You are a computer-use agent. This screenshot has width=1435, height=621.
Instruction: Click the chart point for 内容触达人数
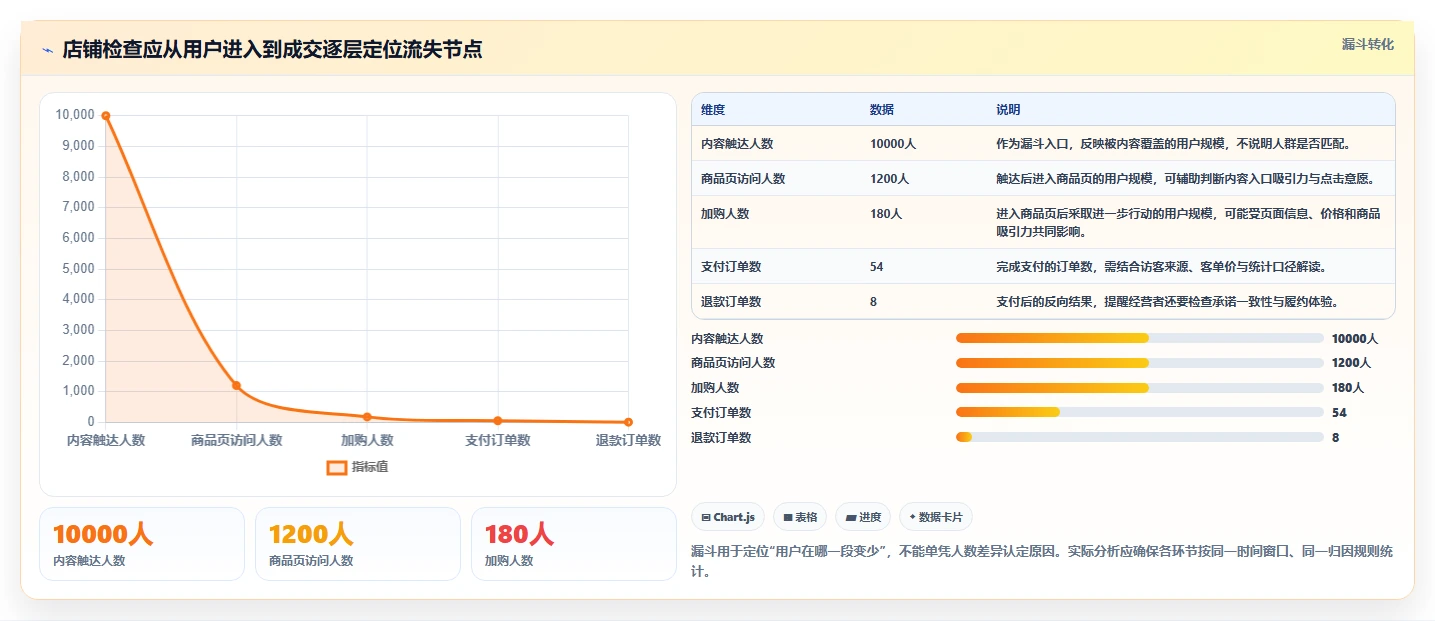coord(106,116)
